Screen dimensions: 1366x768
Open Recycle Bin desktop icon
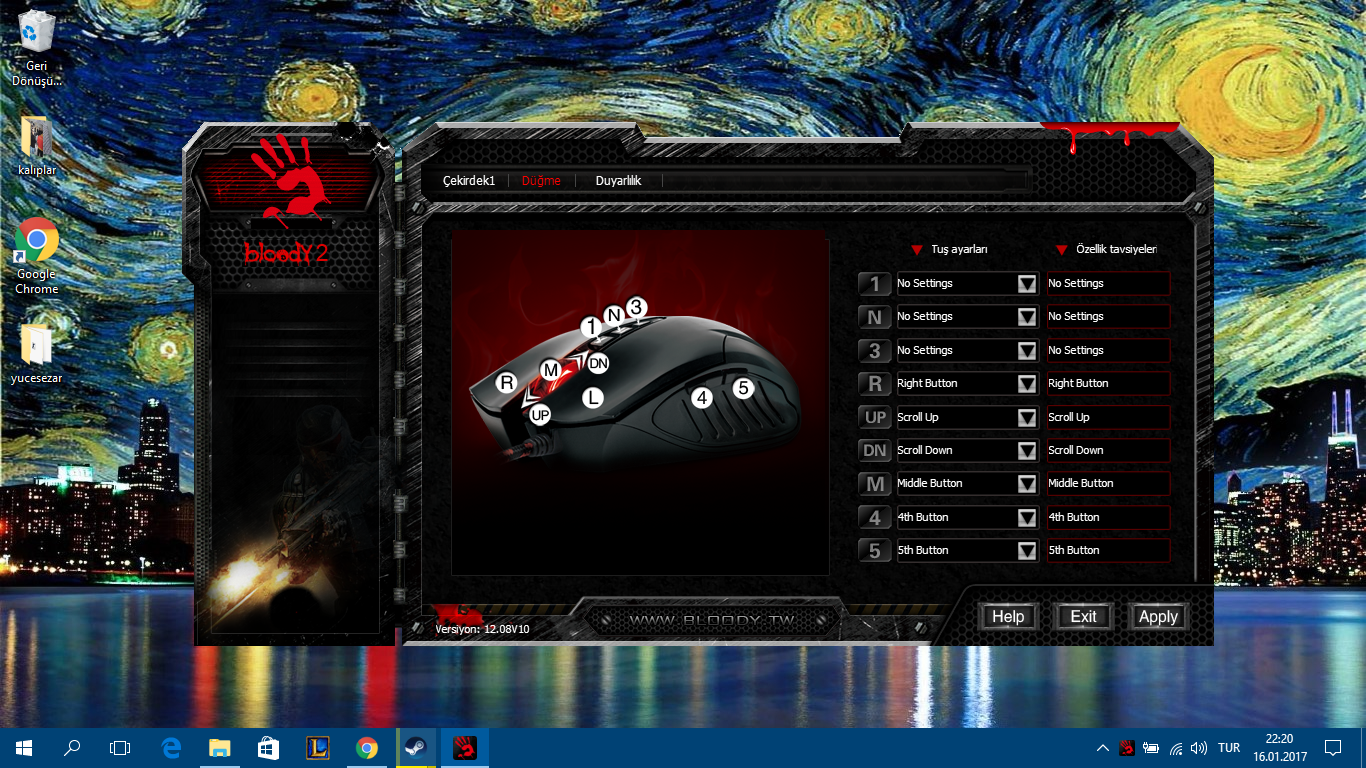pyautogui.click(x=37, y=47)
